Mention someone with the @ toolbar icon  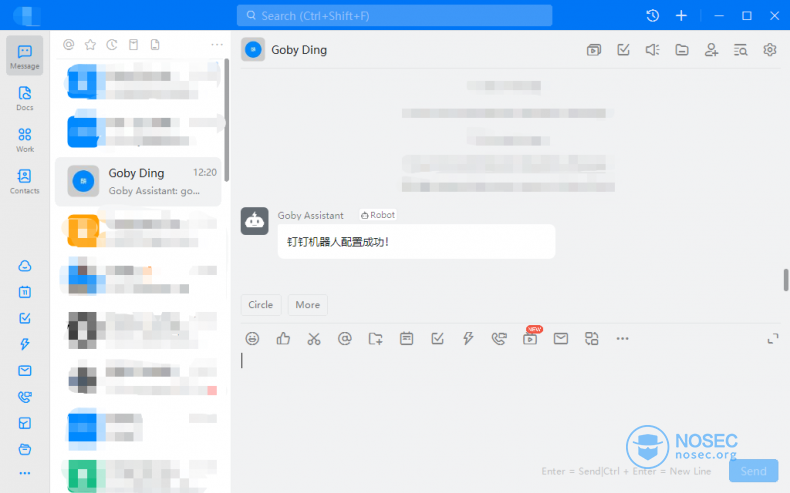[345, 339]
